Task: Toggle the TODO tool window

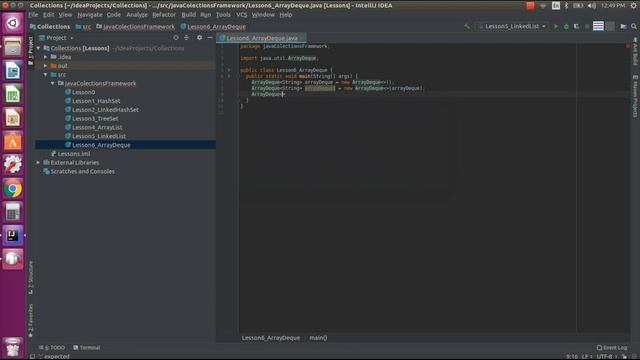Action: [x=52, y=348]
